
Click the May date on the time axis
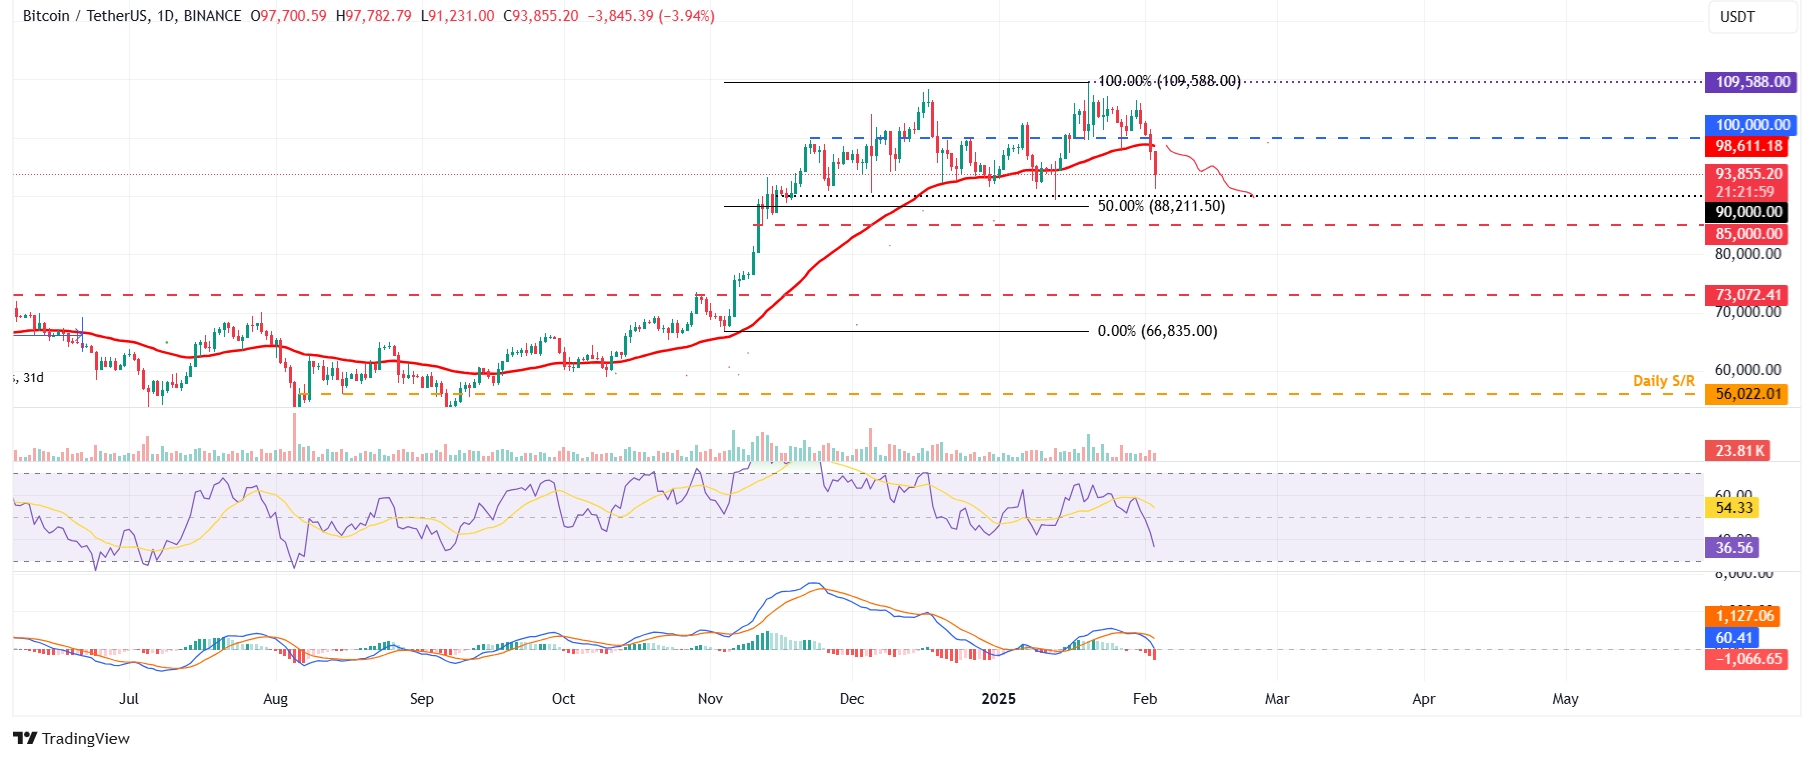click(1566, 699)
